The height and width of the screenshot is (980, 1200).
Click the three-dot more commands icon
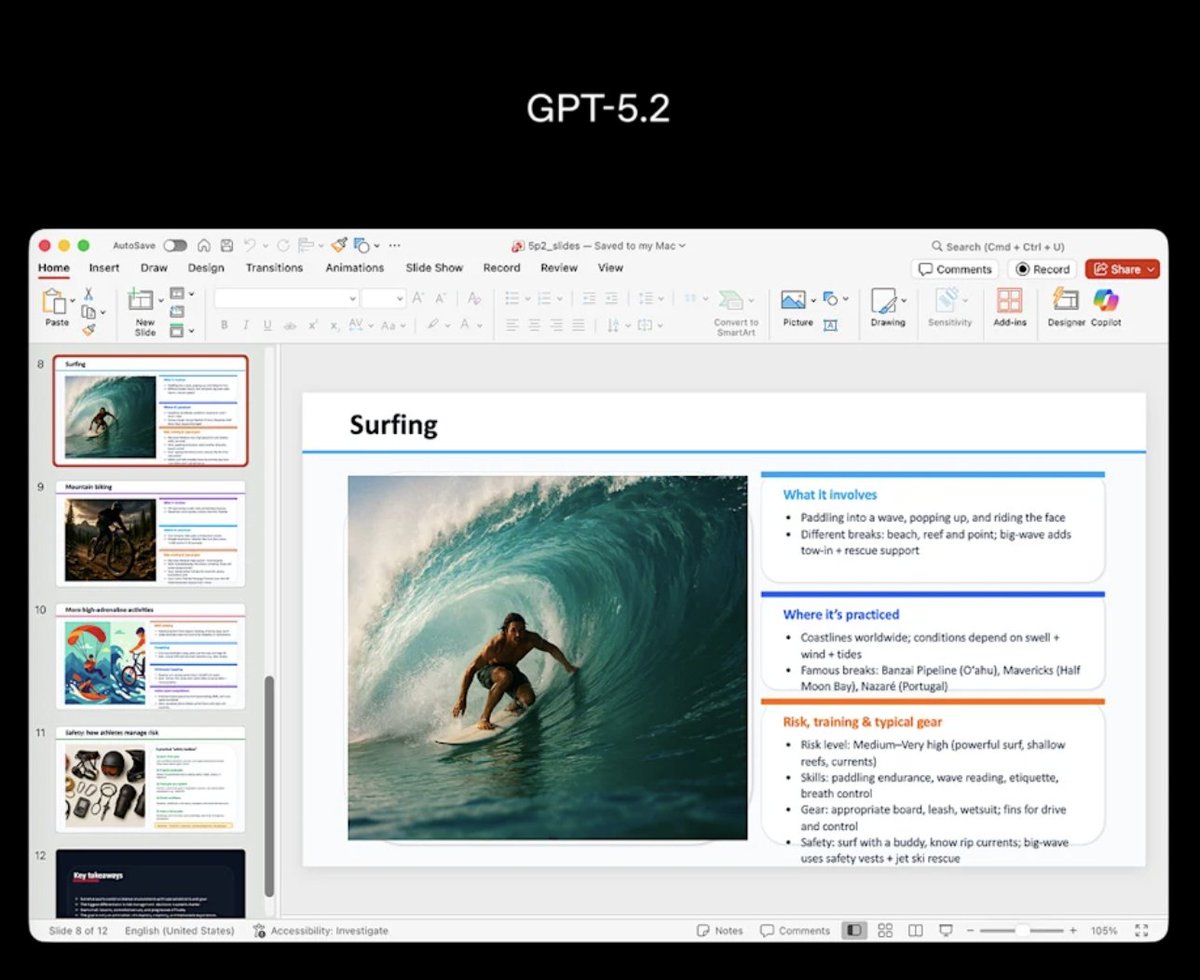click(x=394, y=245)
